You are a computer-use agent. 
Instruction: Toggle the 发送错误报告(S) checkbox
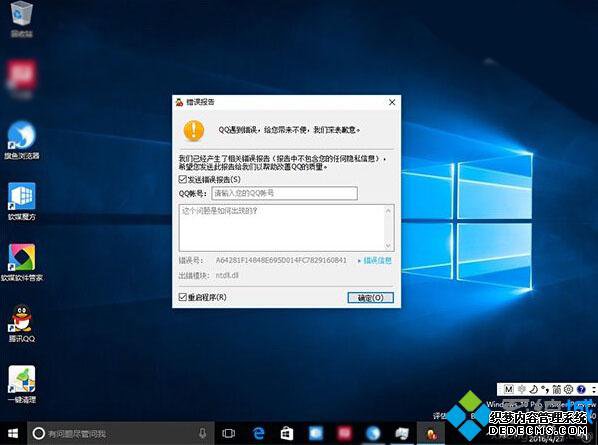point(182,179)
